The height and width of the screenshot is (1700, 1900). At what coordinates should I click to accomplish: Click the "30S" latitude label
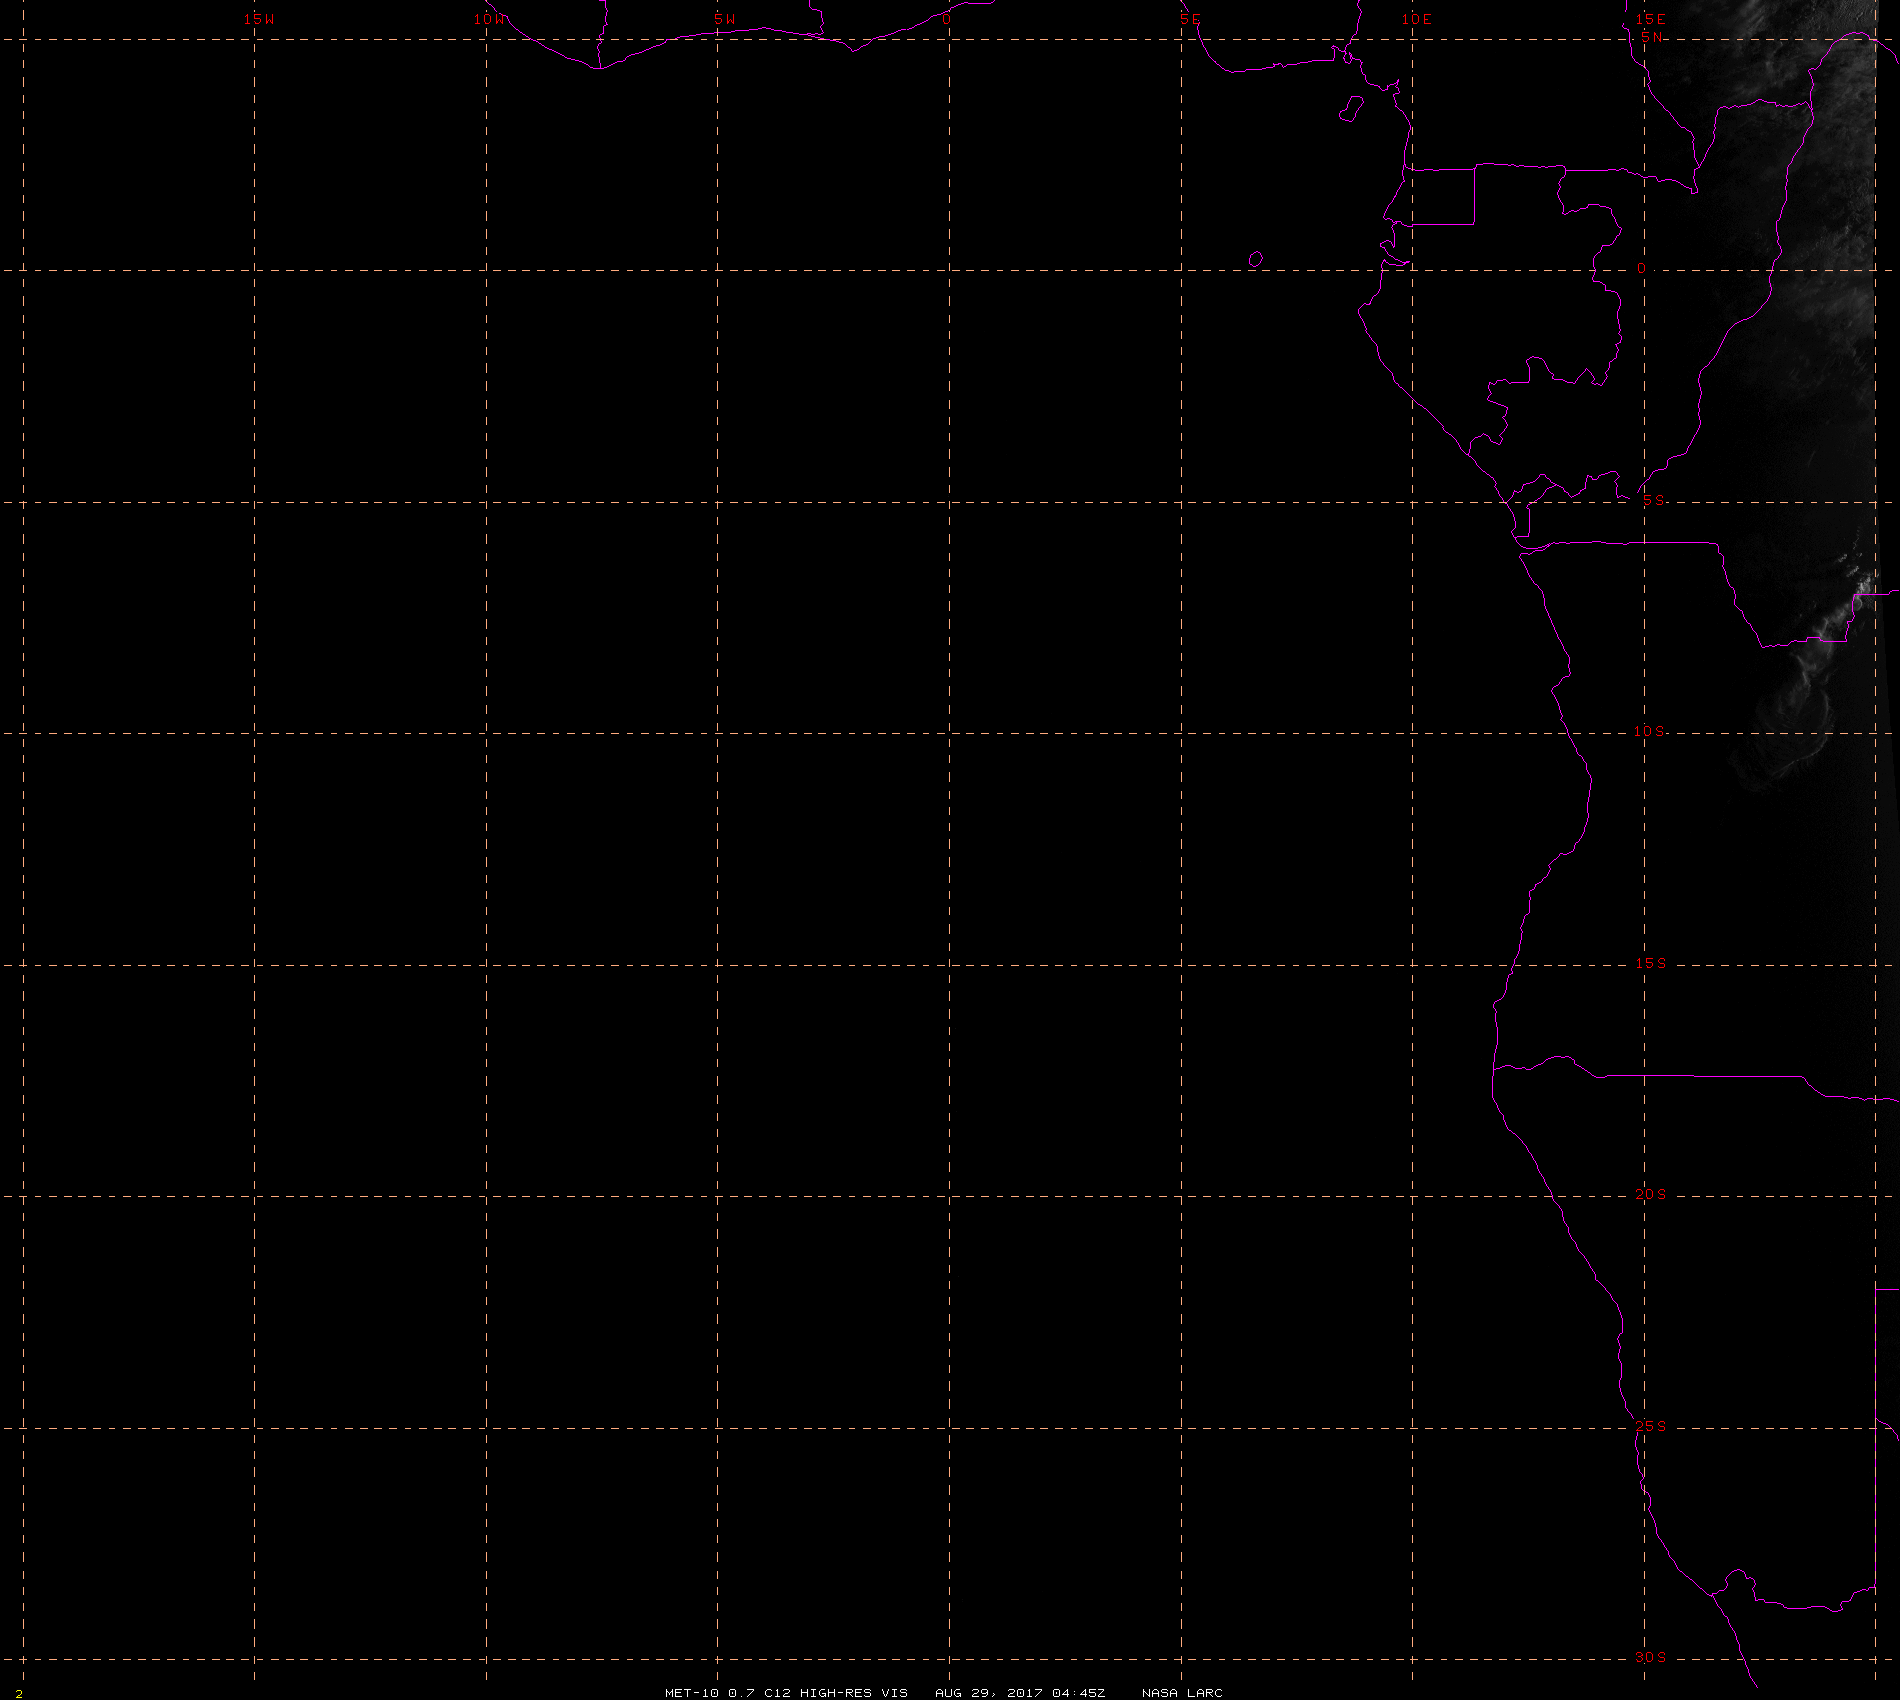pos(1651,1657)
